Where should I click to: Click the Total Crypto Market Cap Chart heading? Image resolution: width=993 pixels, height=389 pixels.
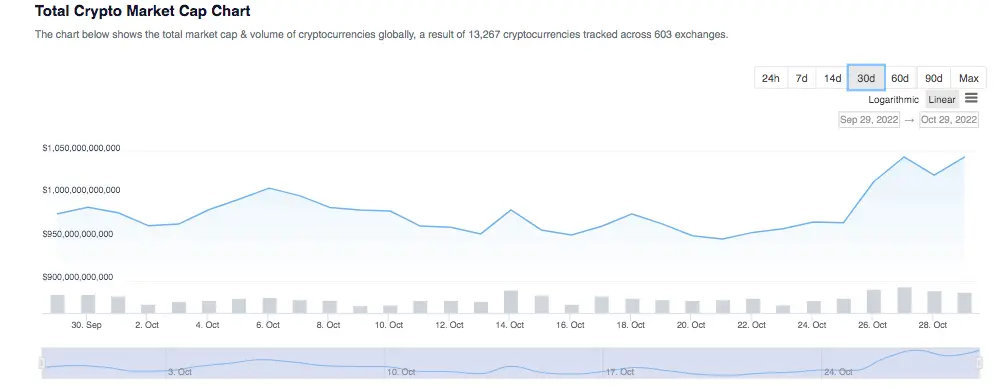142,11
